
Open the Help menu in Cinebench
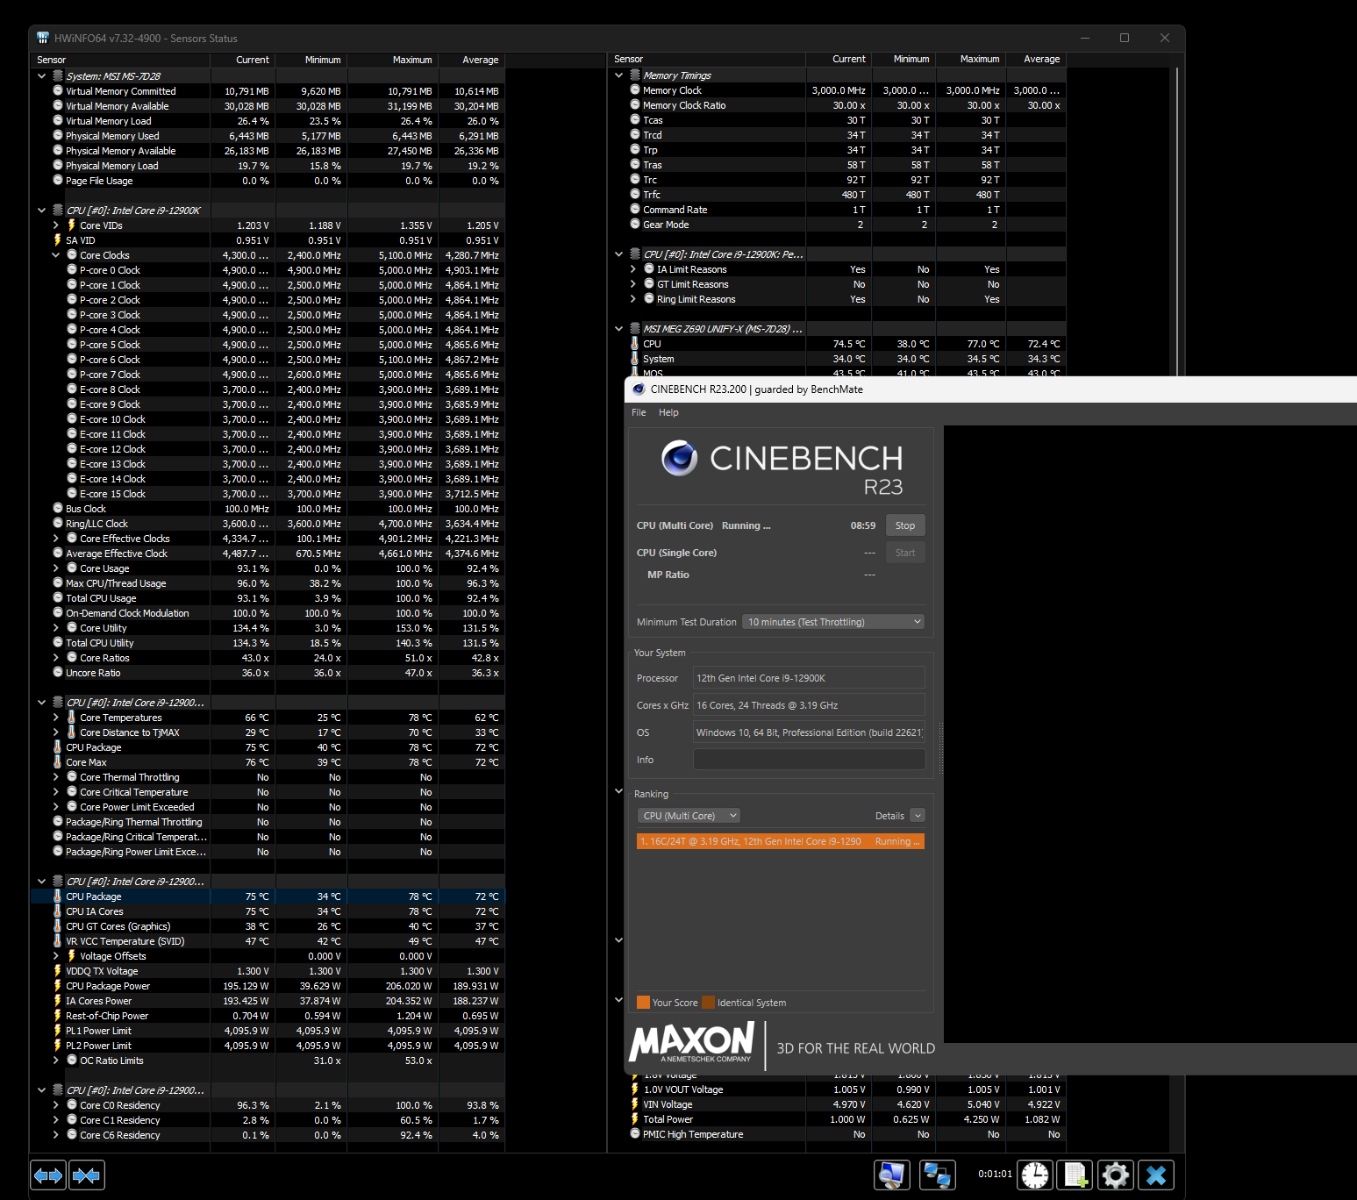point(668,412)
